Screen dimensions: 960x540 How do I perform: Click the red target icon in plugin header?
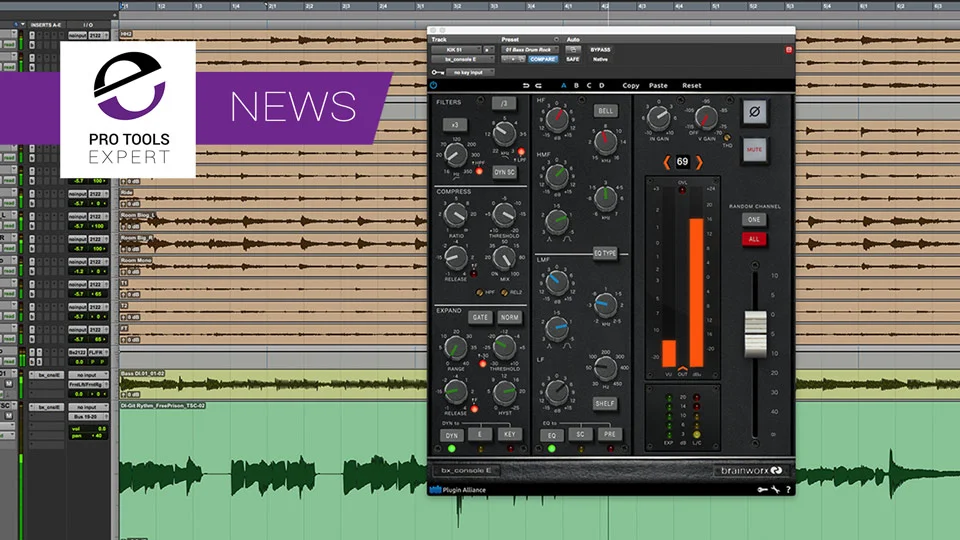789,50
